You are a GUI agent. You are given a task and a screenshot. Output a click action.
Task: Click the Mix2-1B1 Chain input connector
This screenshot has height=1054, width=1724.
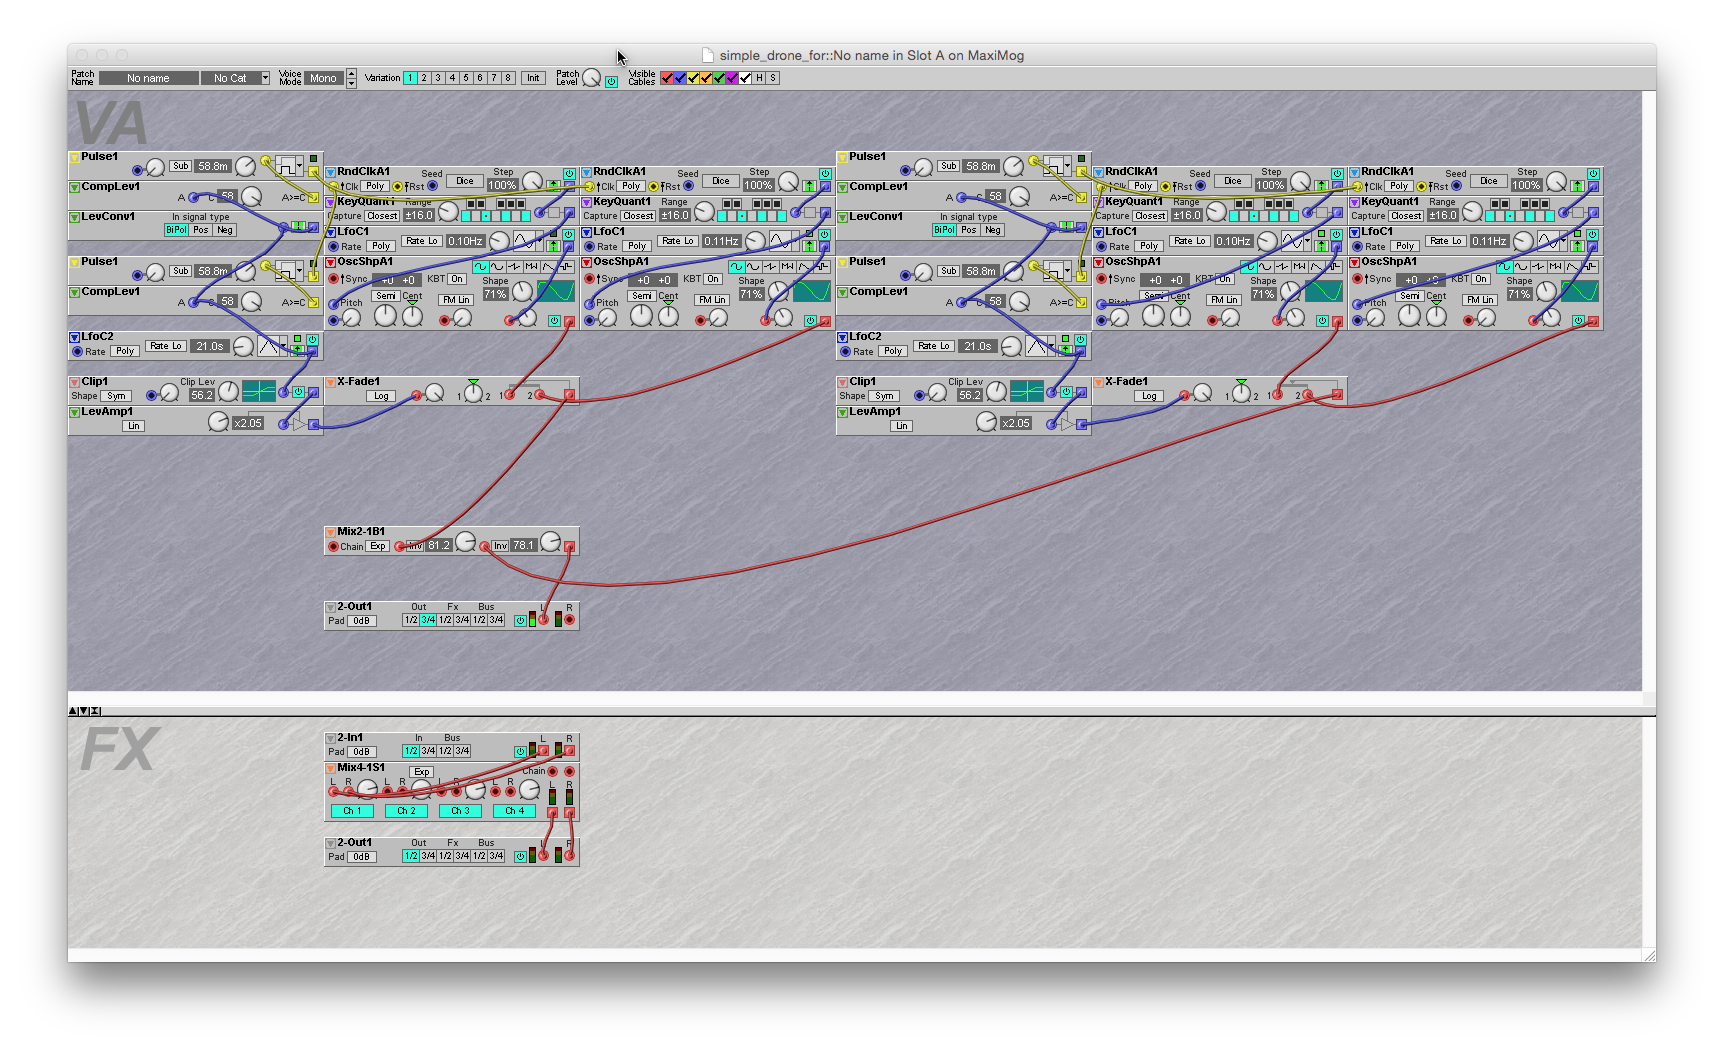coord(333,546)
